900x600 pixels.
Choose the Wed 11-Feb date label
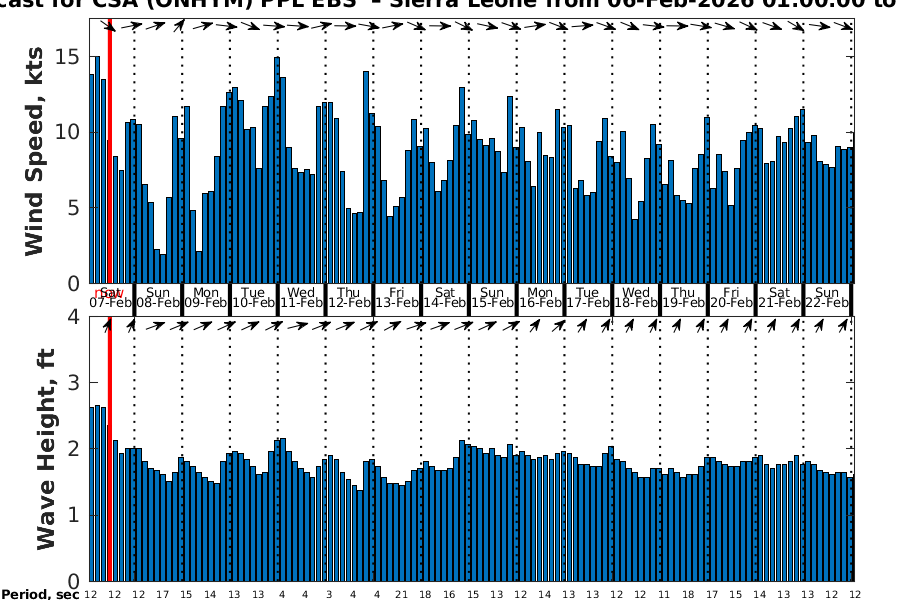(302, 297)
